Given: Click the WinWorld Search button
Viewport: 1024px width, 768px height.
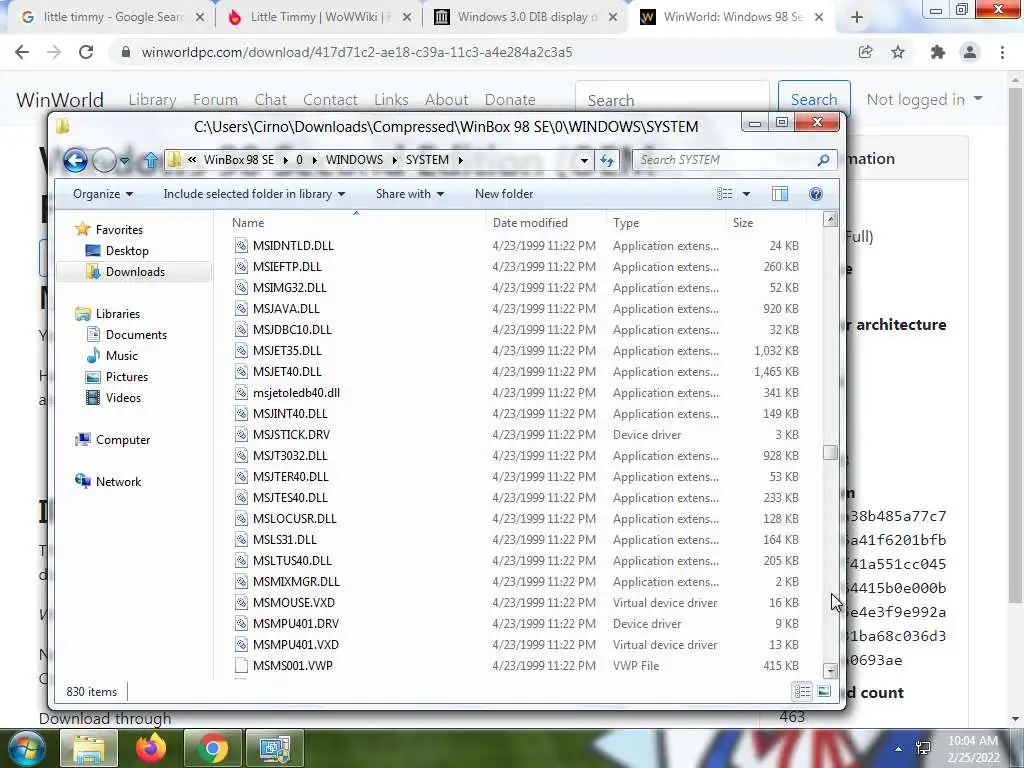Looking at the screenshot, I should coord(814,99).
